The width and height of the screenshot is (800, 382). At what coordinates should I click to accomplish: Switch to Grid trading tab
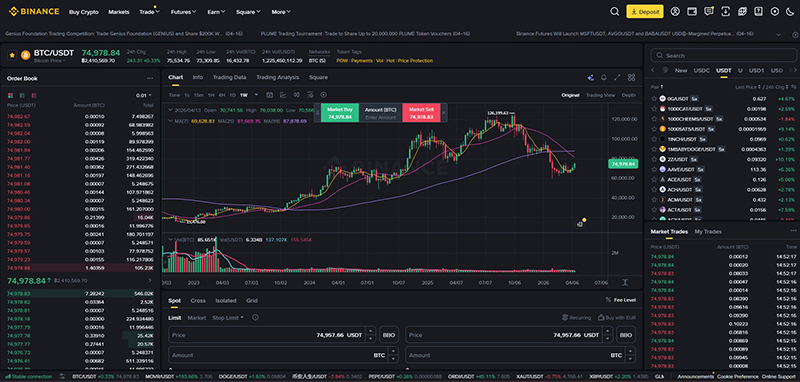click(x=252, y=300)
